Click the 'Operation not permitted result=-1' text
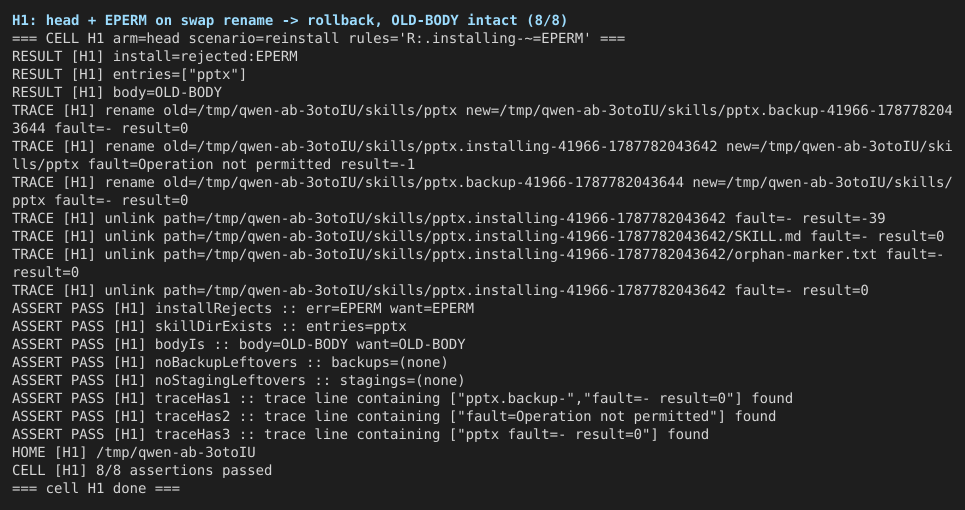This screenshot has width=965, height=510. pos(276,164)
